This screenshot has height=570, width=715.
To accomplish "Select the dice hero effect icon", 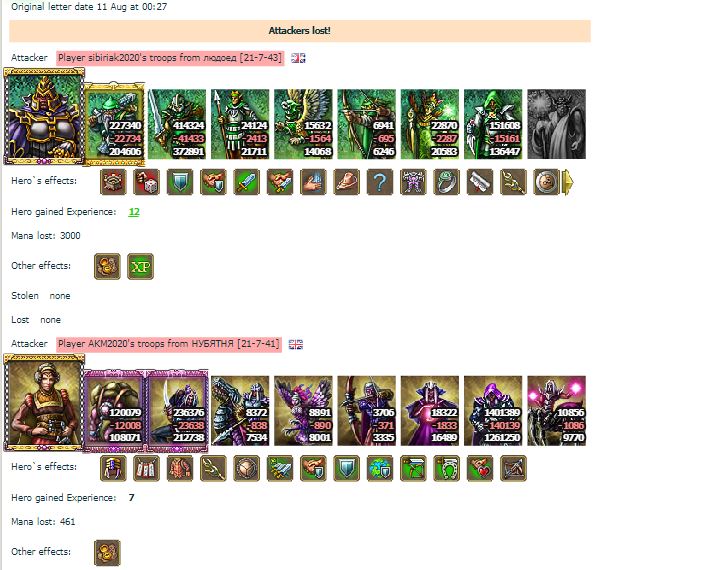I will [x=146, y=182].
